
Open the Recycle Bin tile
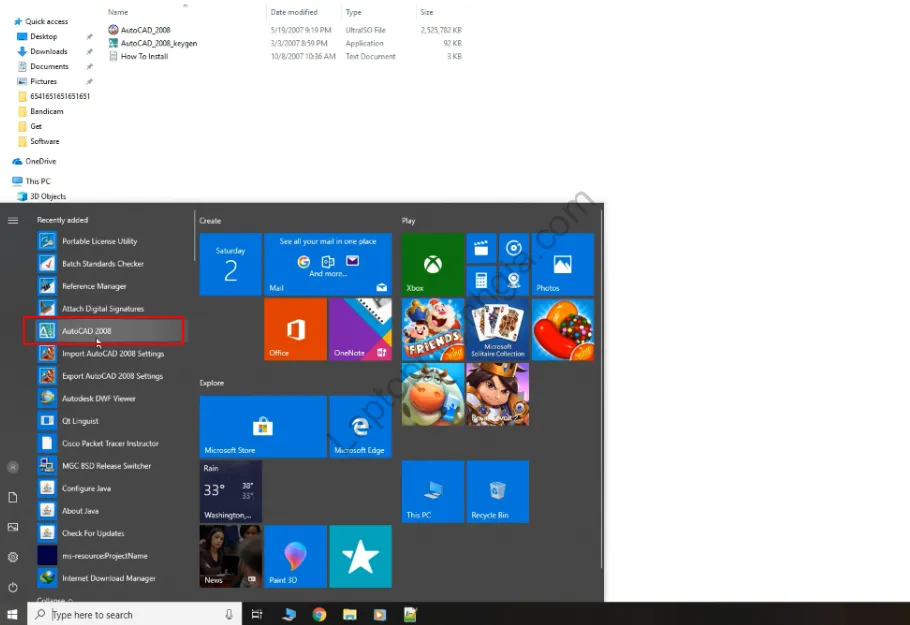tap(497, 492)
